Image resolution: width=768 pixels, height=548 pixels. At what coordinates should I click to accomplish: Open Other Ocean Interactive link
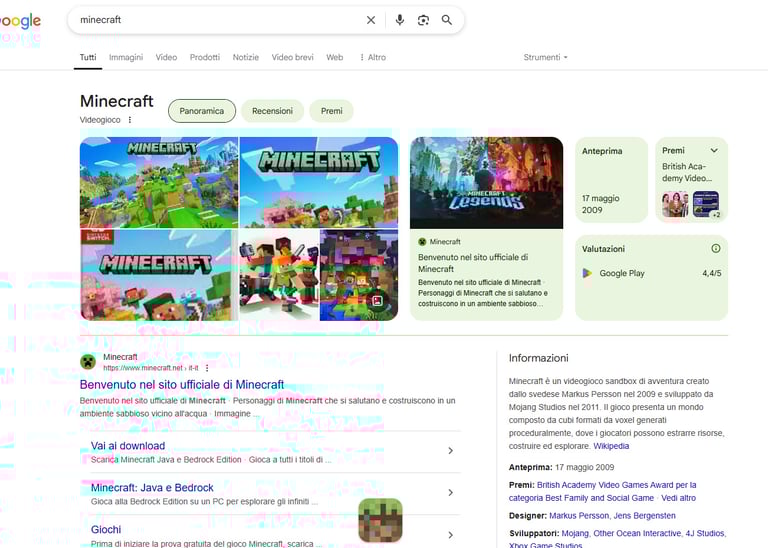point(637,533)
